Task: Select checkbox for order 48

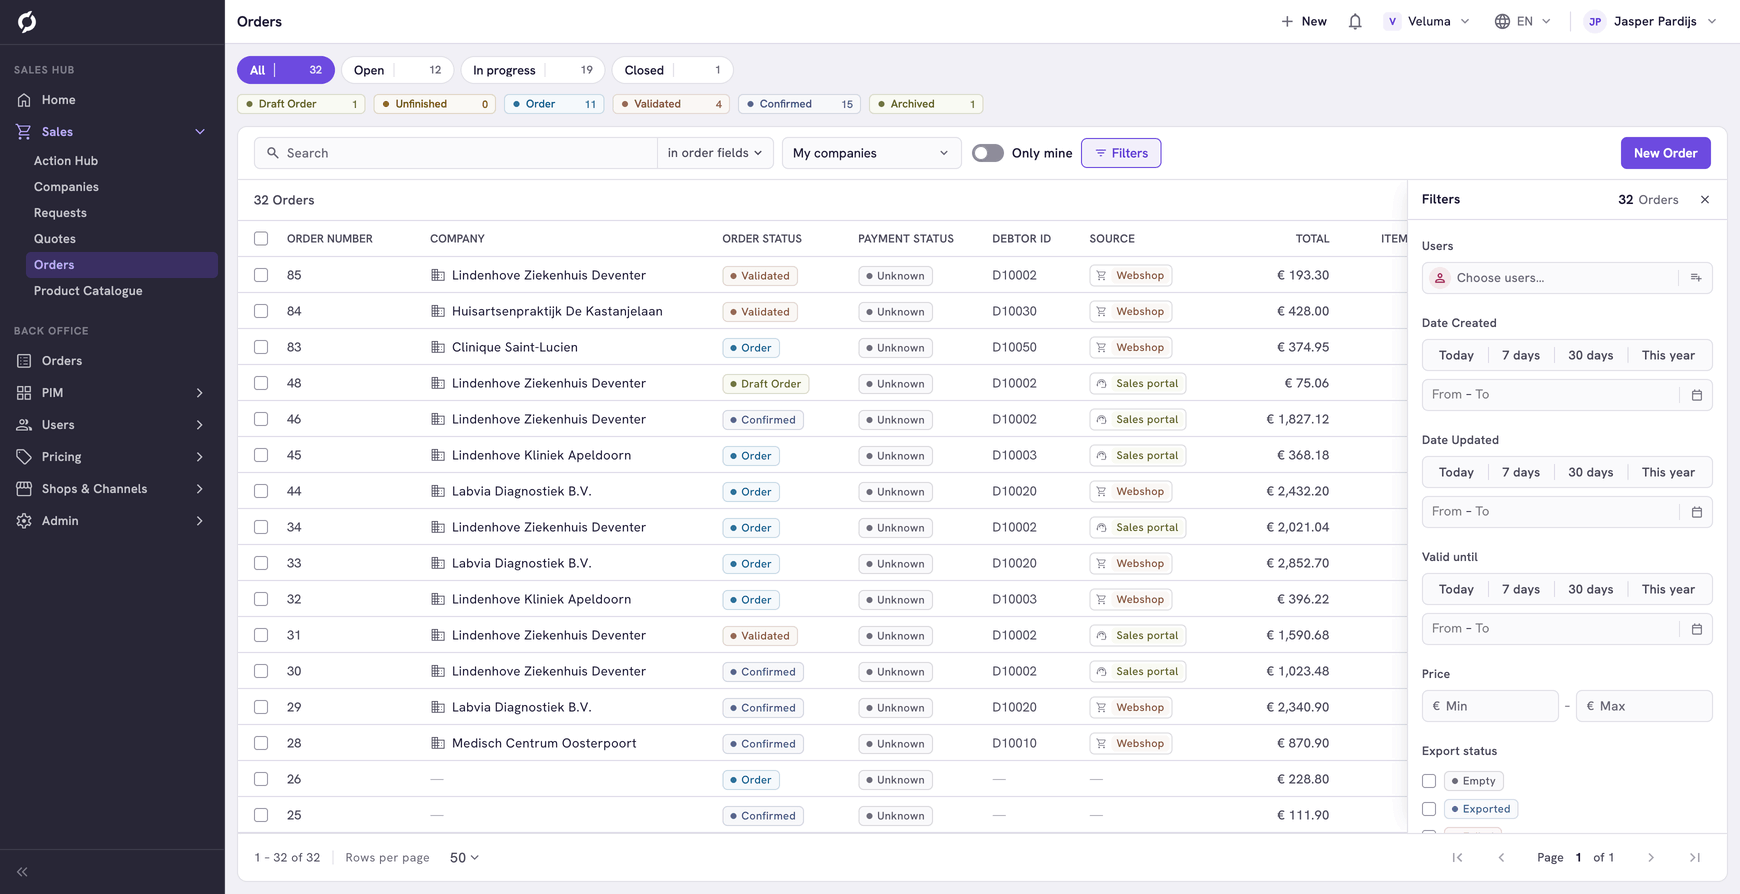Action: [261, 383]
